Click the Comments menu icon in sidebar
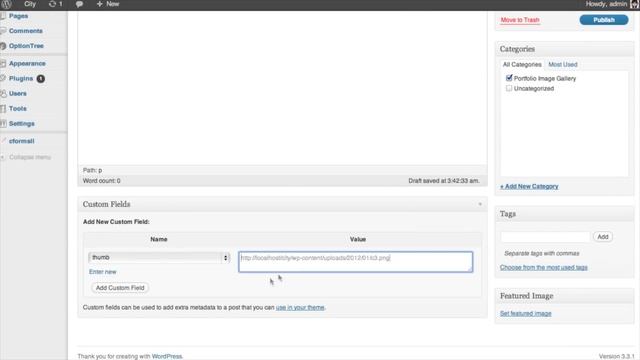This screenshot has width=640, height=360. pyautogui.click(x=3, y=31)
